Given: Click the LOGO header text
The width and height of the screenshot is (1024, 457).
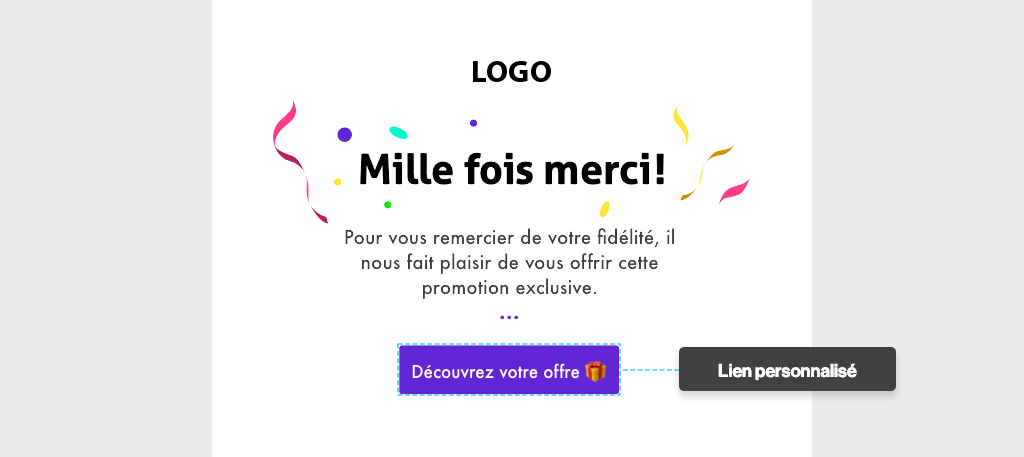Looking at the screenshot, I should point(511,72).
